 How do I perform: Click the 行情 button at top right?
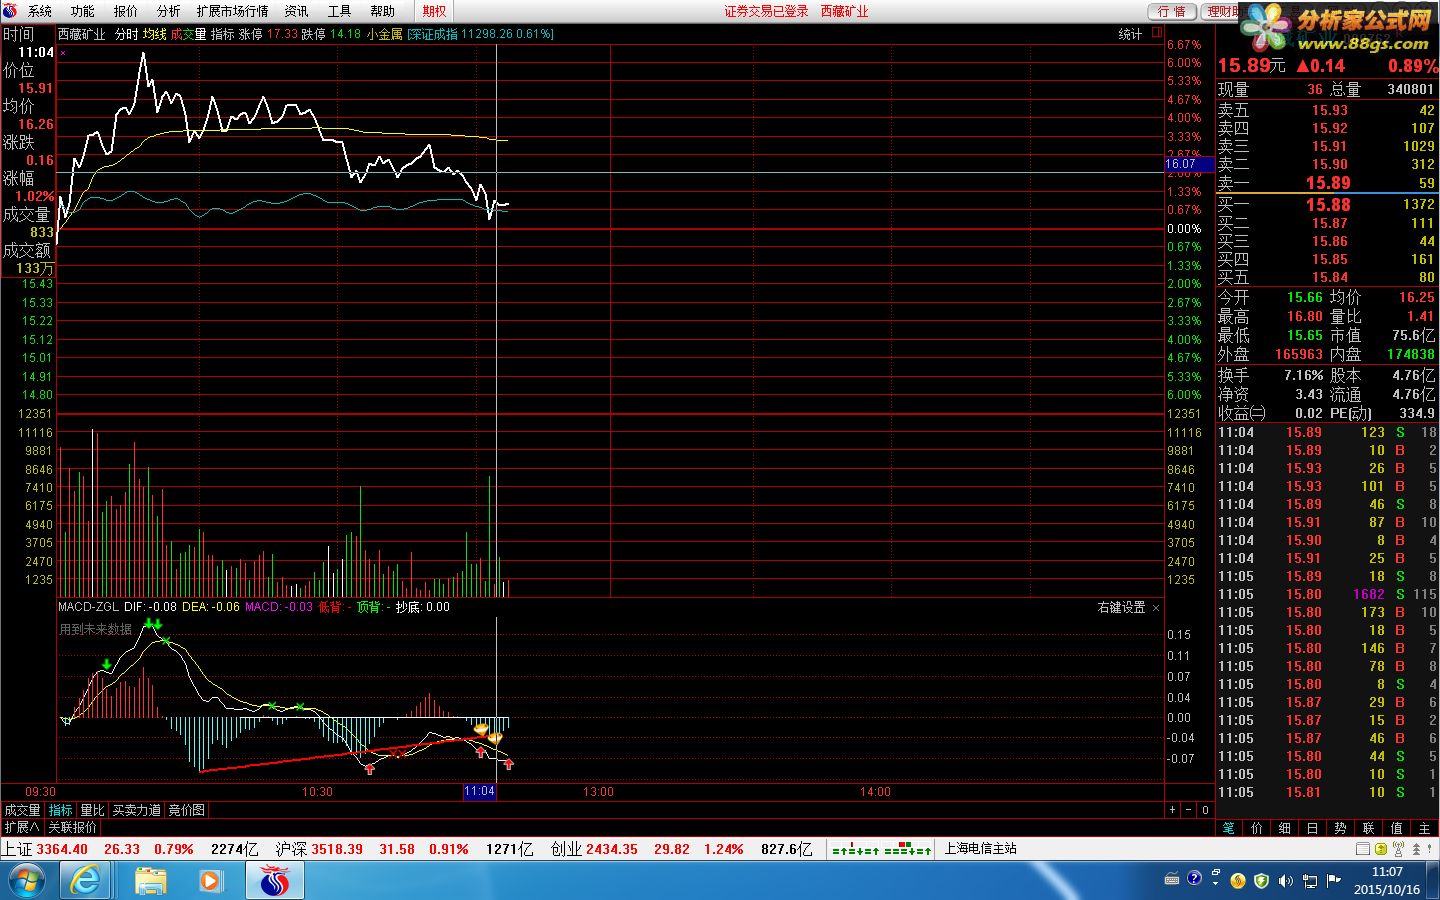point(1172,11)
